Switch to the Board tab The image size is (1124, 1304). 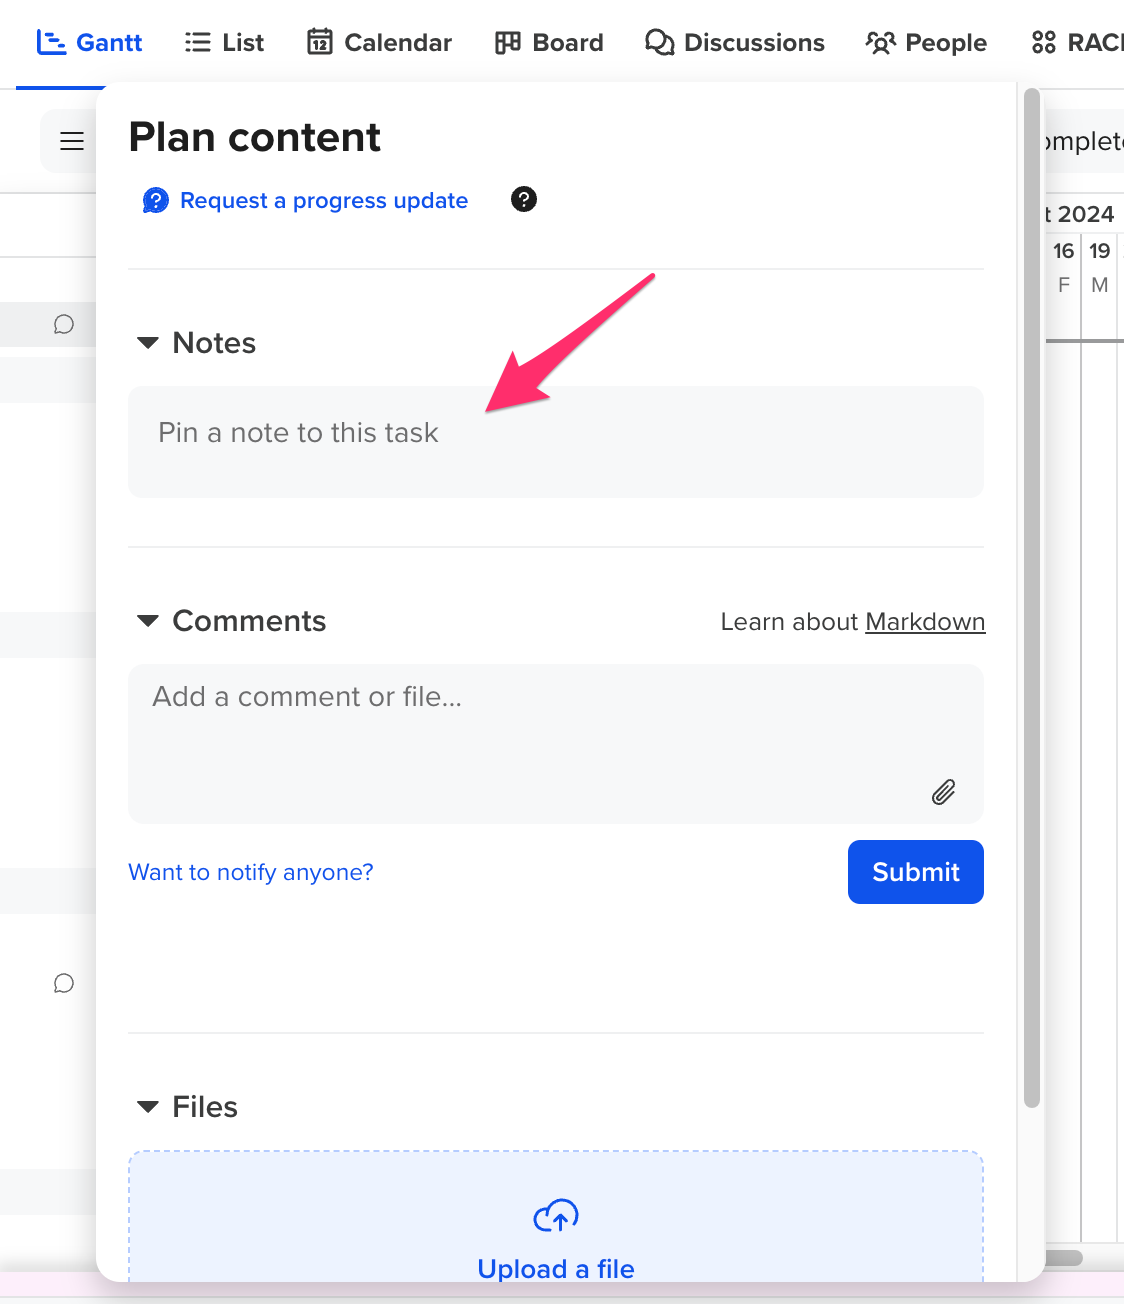[x=549, y=42]
